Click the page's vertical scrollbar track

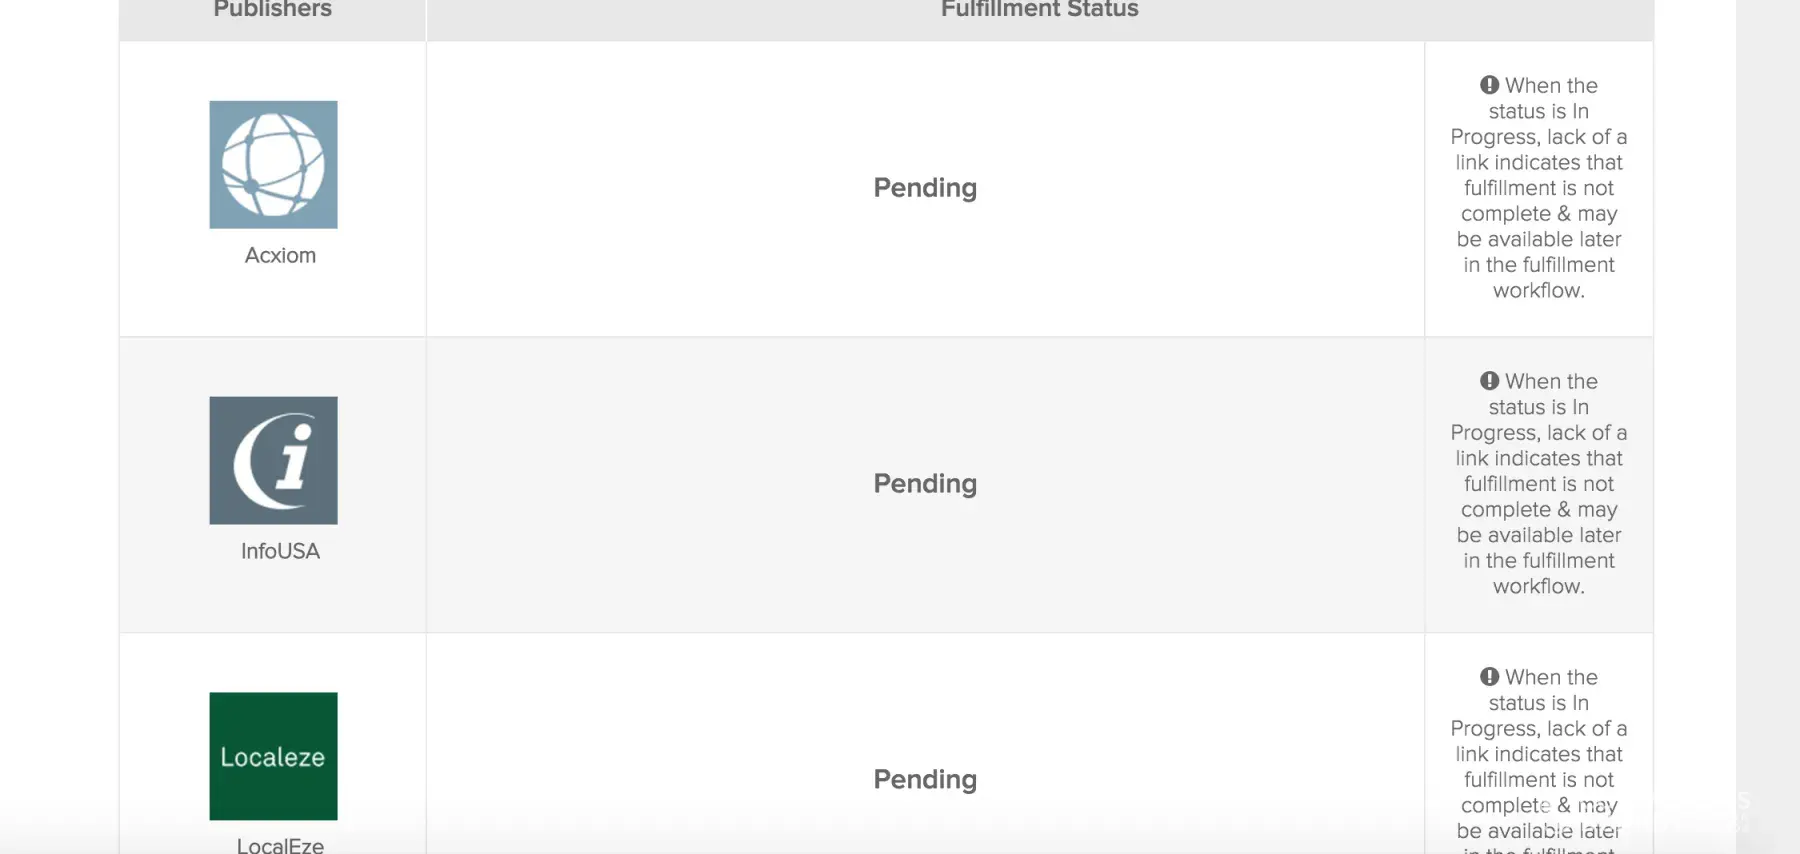tap(1767, 400)
